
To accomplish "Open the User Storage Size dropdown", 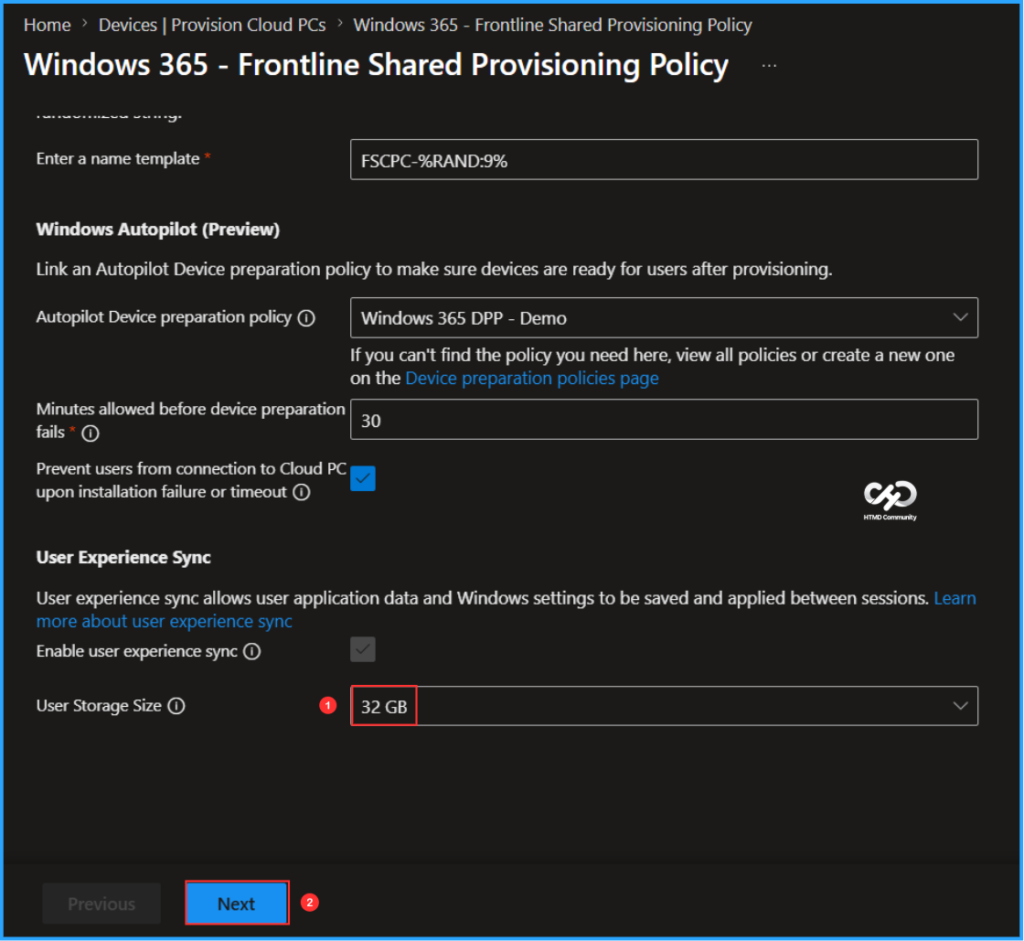I will click(x=664, y=706).
